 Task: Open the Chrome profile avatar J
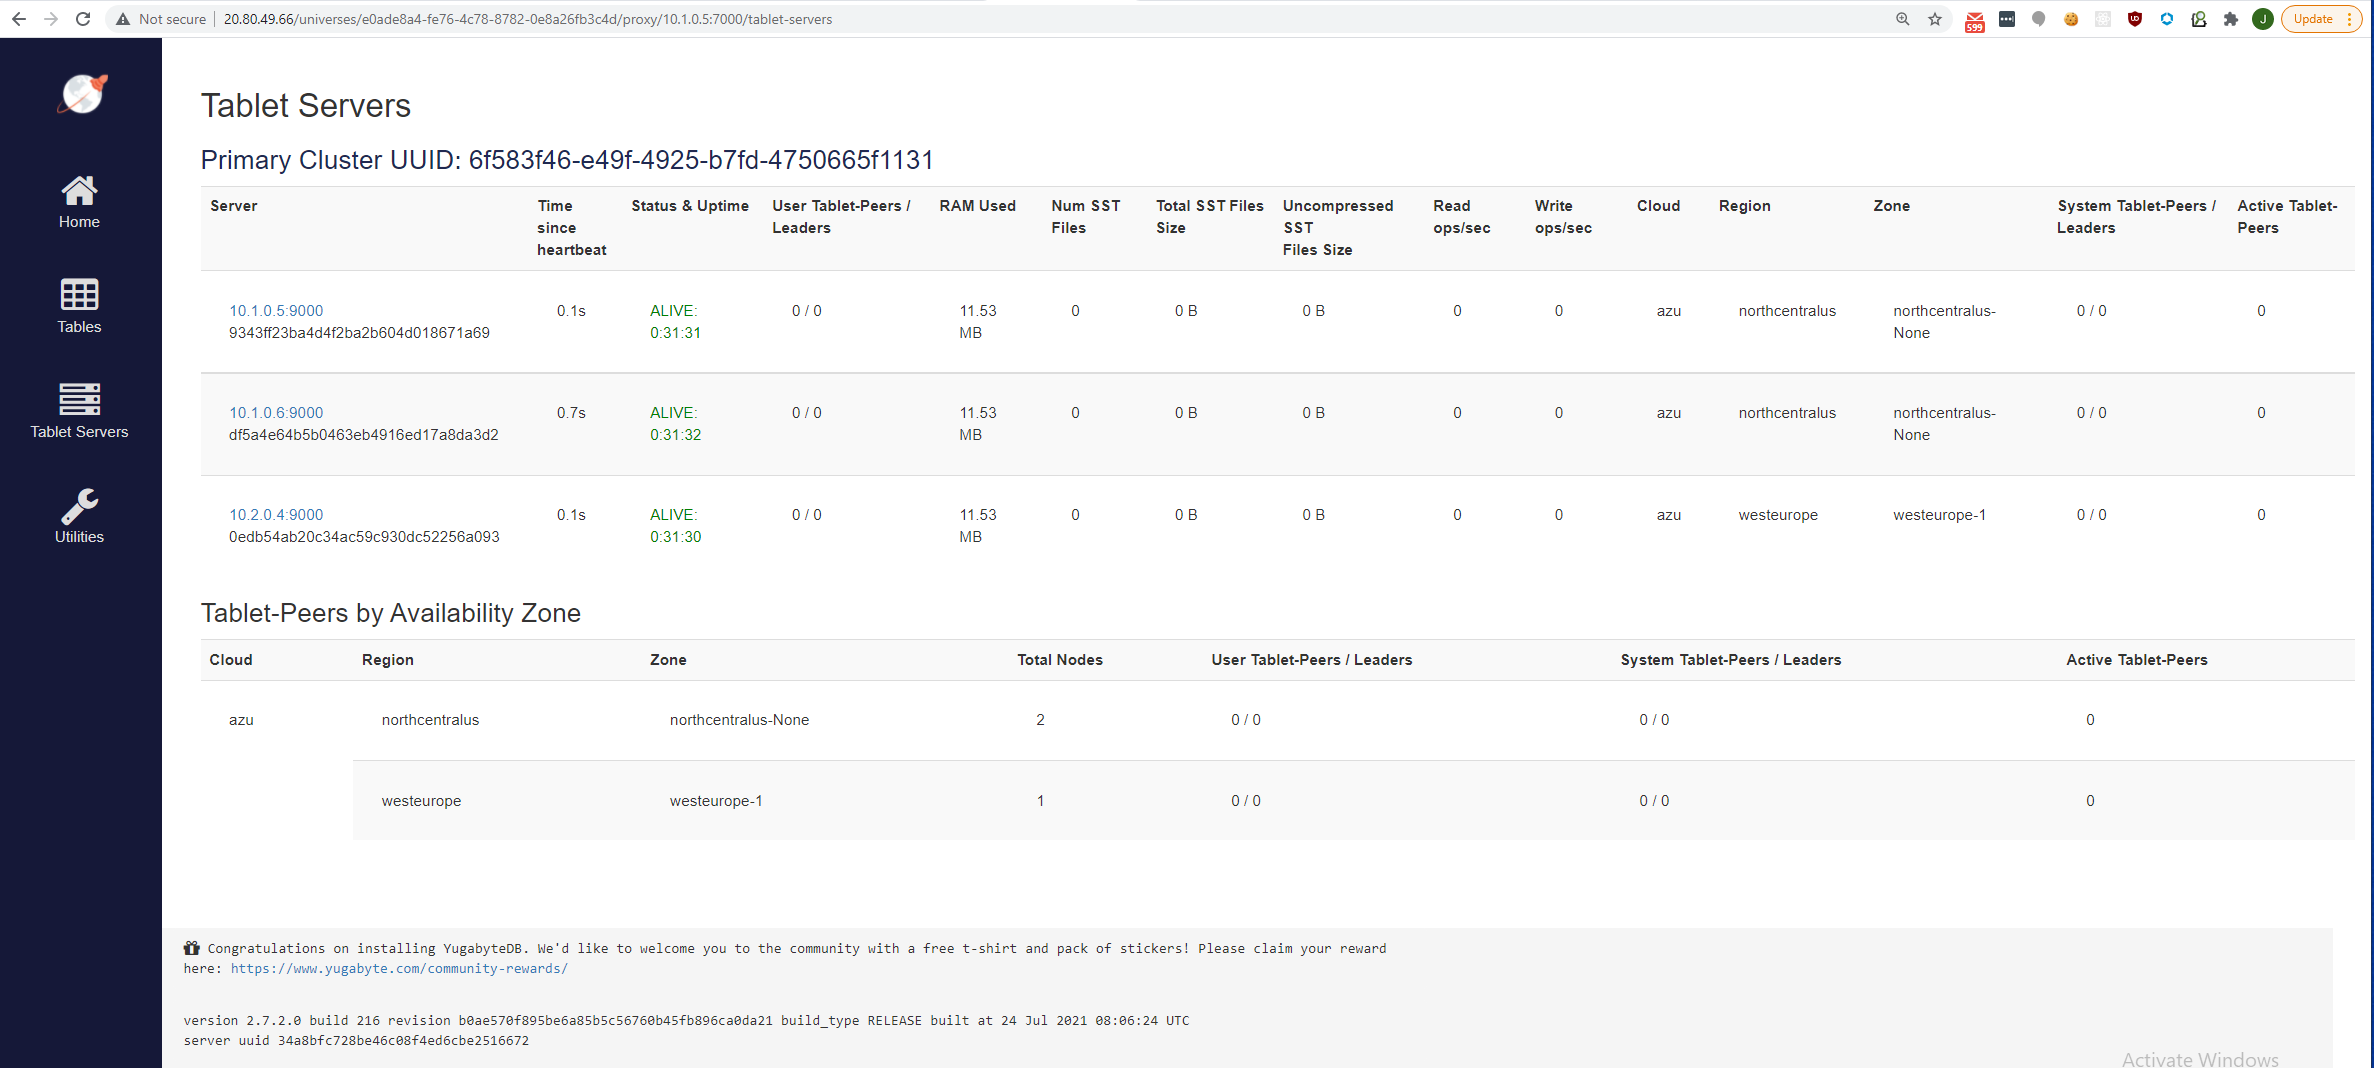tap(2264, 18)
